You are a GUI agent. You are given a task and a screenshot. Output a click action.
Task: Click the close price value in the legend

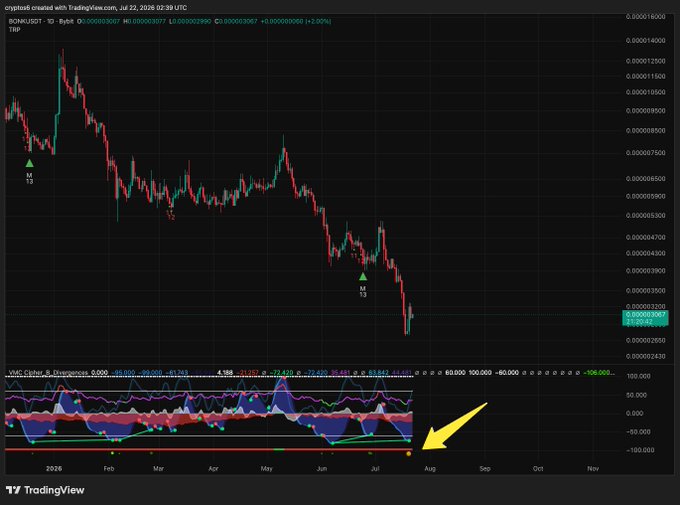point(238,21)
